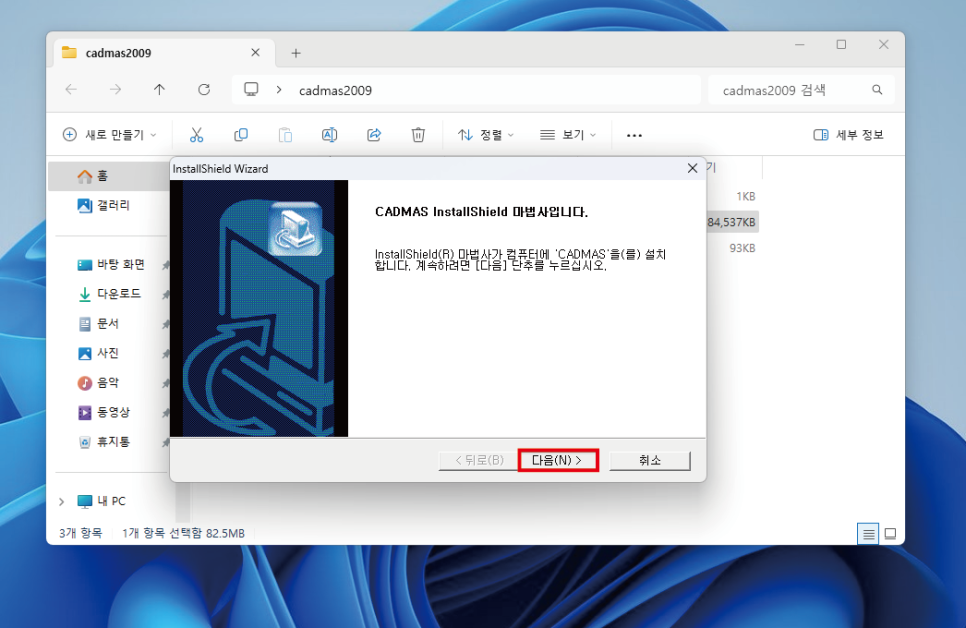Go forward in Explorer navigation

pos(115,90)
